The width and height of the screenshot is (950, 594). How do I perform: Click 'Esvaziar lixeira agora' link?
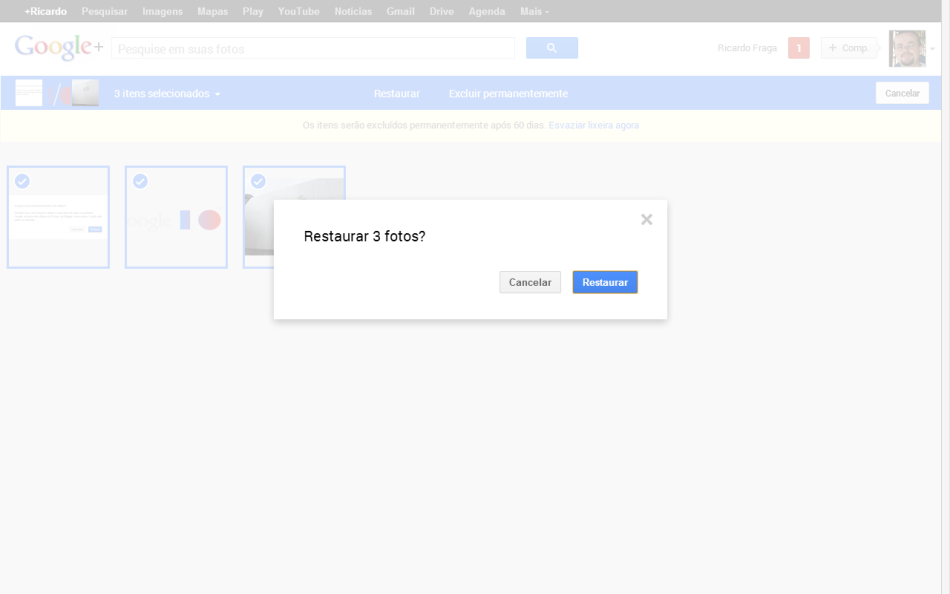(x=593, y=125)
